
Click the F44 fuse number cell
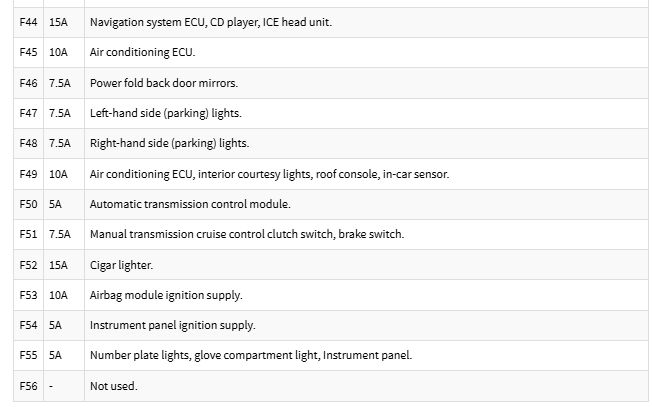tap(28, 22)
